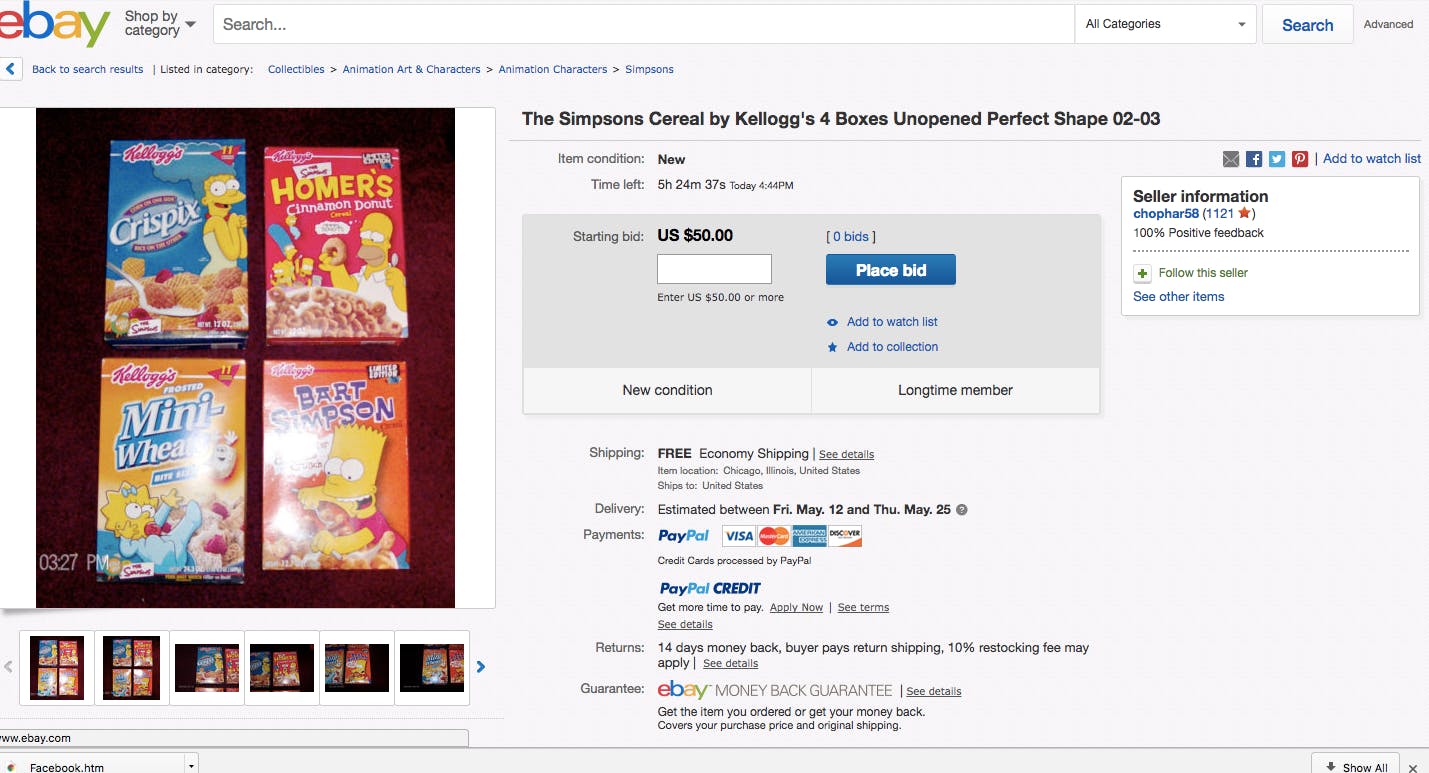Select the second cereal box thumbnail
This screenshot has height=773, width=1429.
(131, 667)
